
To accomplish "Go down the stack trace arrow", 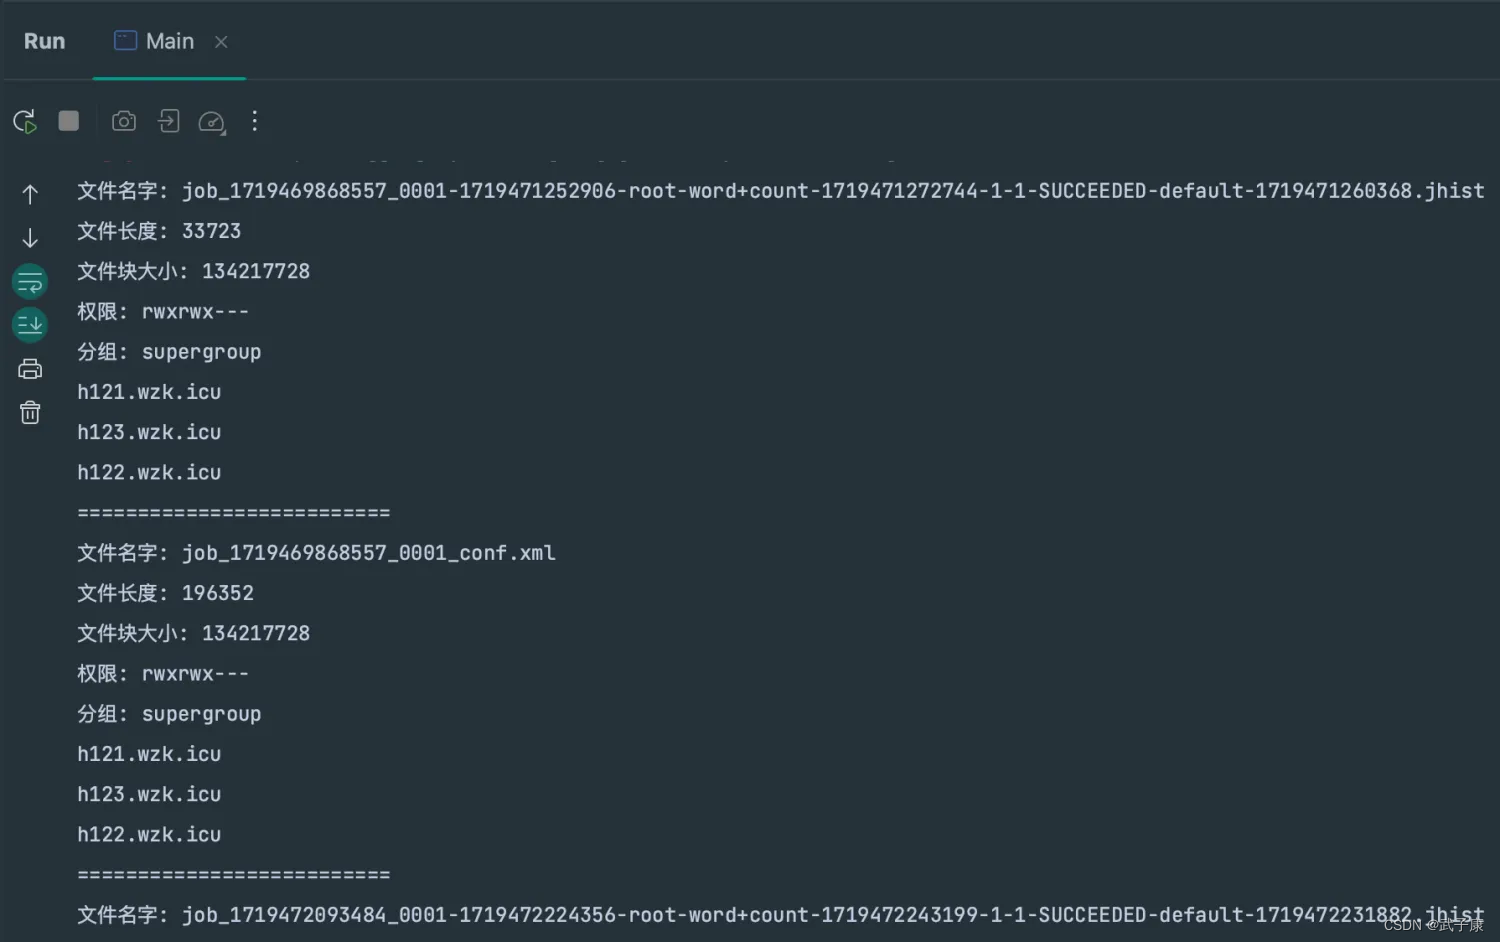I will (30, 238).
